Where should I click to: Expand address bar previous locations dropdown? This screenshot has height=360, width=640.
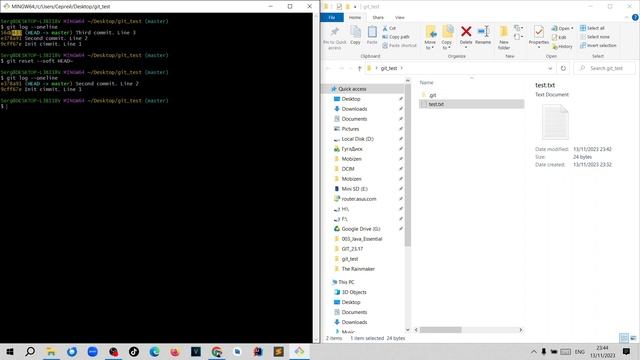[x=550, y=69]
